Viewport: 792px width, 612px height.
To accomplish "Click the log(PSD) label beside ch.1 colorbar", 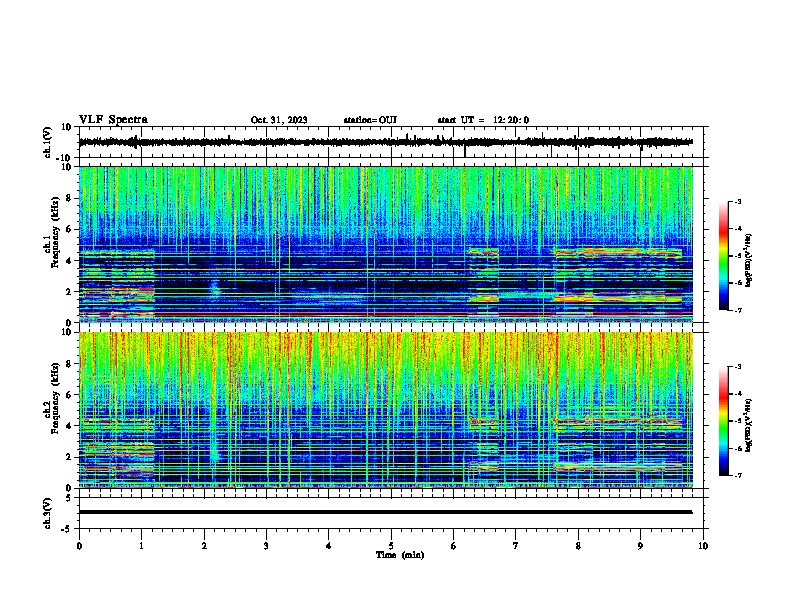I will (x=749, y=261).
